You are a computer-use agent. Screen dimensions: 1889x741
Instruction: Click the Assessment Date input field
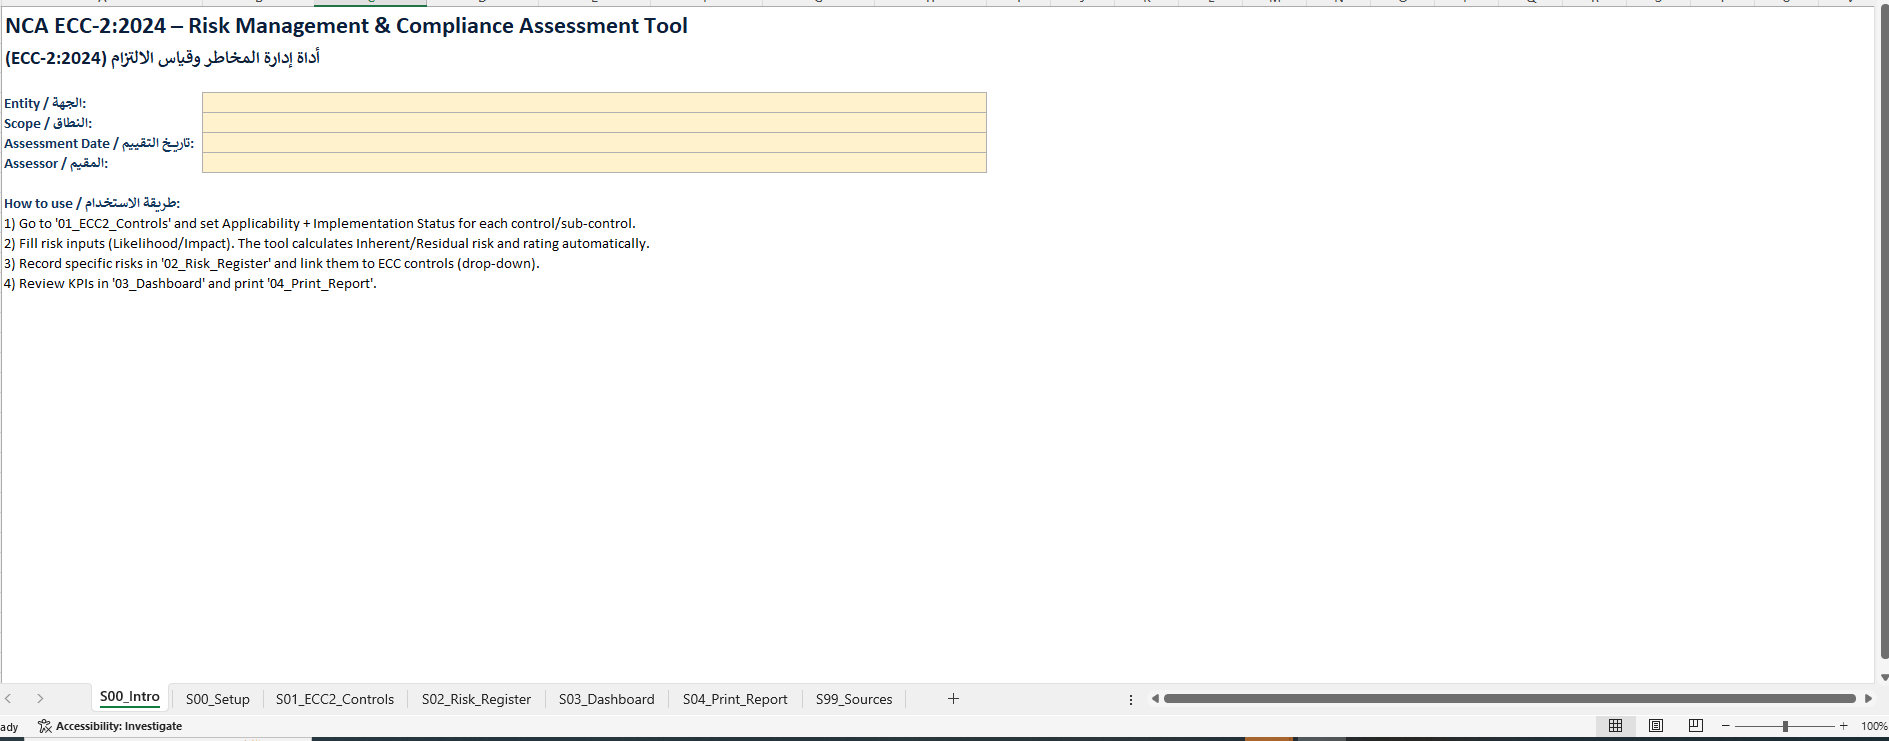pyautogui.click(x=594, y=143)
